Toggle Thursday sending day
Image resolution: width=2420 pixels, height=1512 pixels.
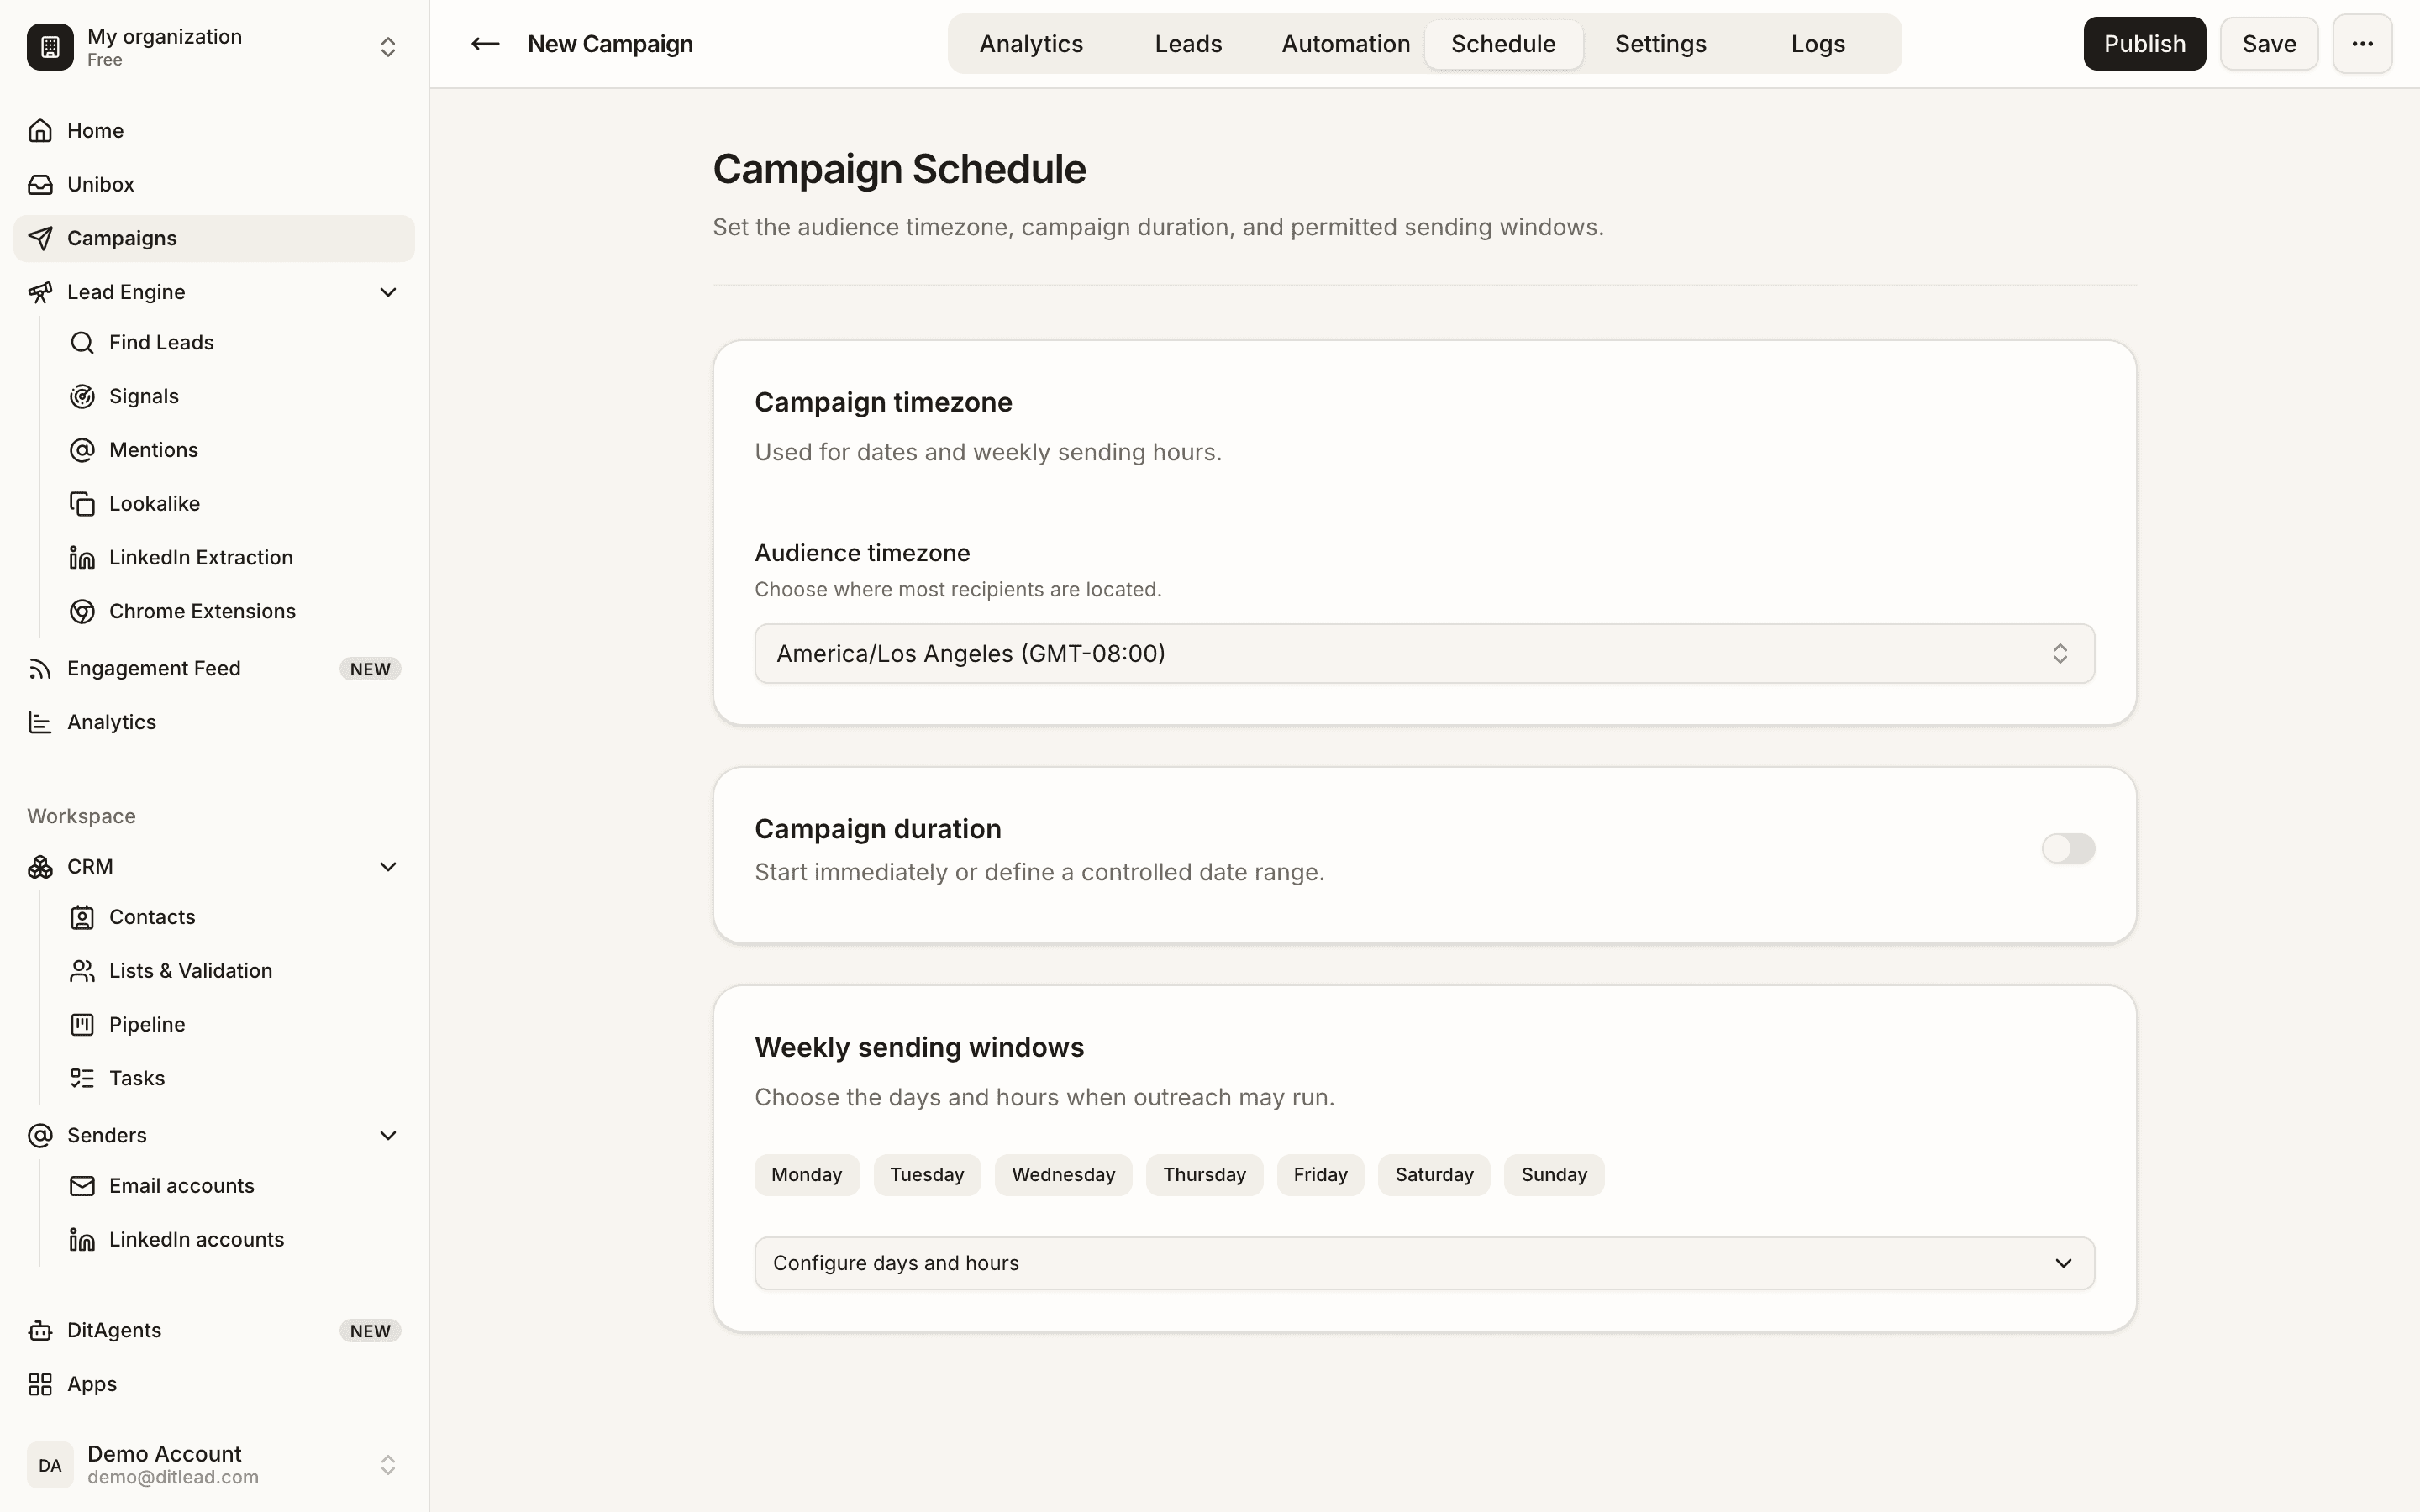(x=1204, y=1175)
